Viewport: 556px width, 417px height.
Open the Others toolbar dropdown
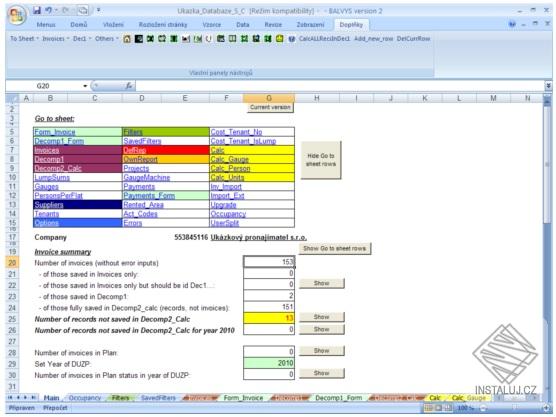pyautogui.click(x=106, y=39)
